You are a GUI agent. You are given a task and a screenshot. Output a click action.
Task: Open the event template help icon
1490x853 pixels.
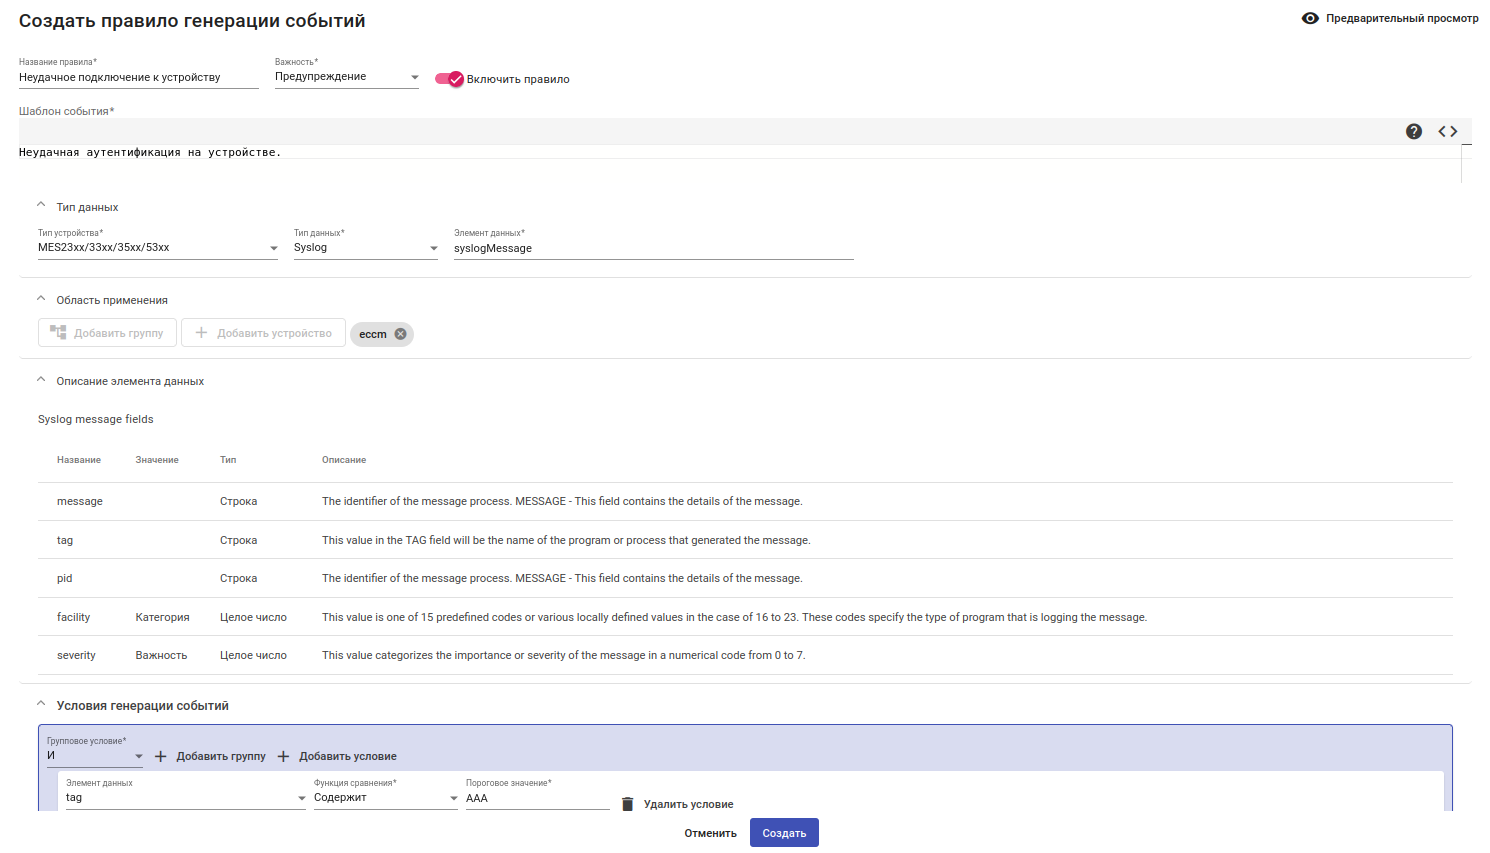(x=1414, y=131)
